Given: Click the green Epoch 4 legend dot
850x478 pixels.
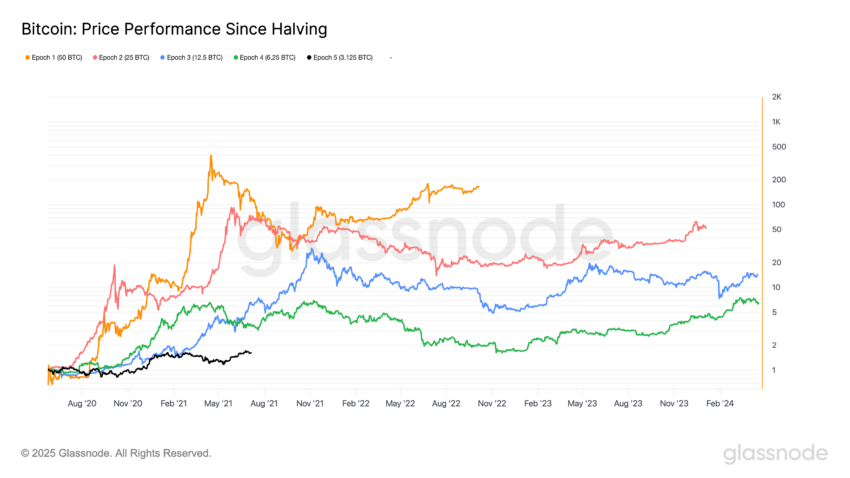Looking at the screenshot, I should pos(234,58).
